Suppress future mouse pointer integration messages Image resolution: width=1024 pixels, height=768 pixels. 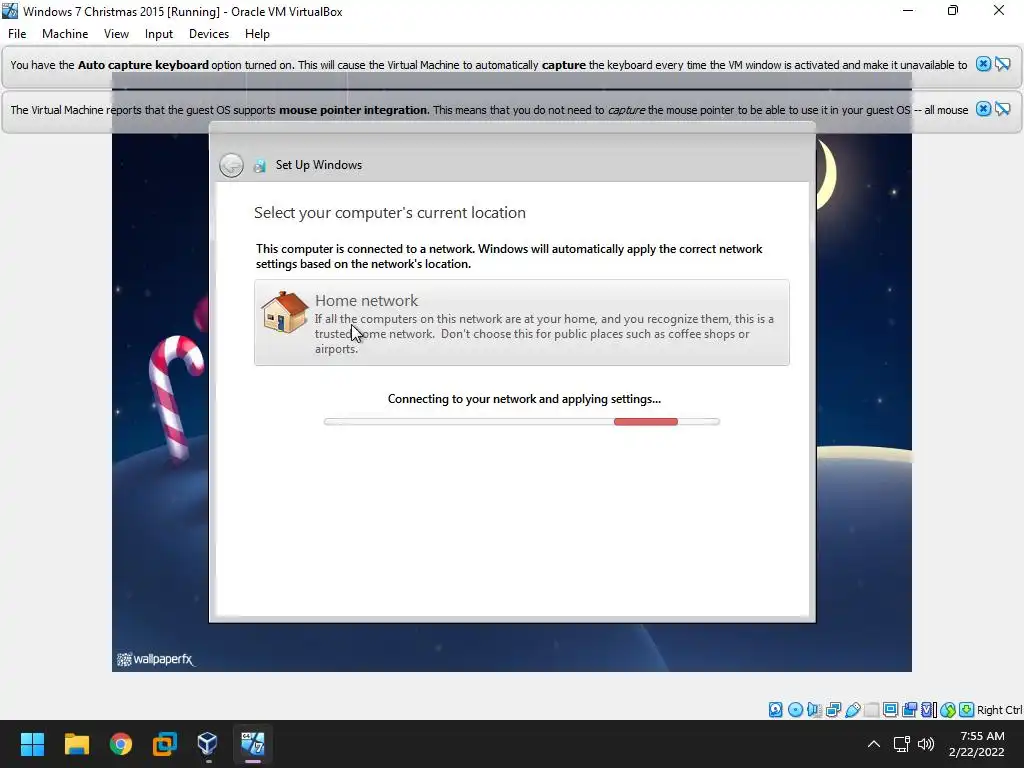[1002, 109]
